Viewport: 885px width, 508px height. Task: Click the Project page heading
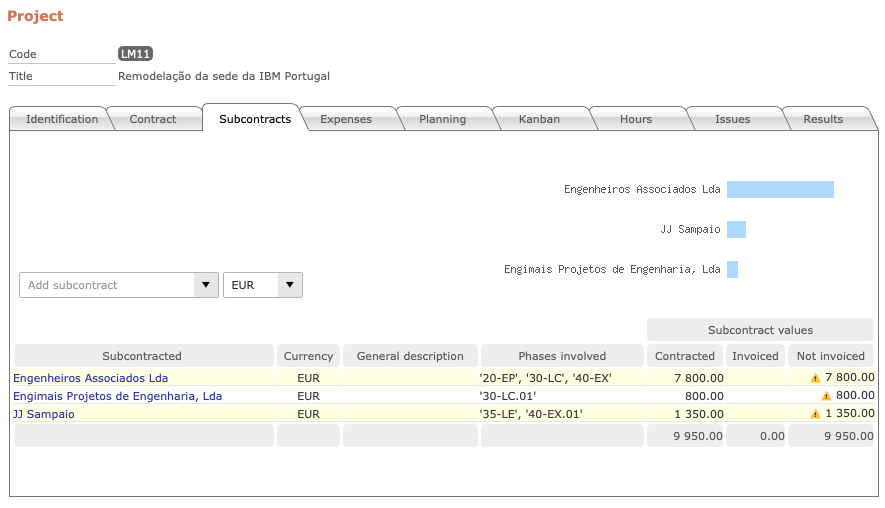(35, 16)
